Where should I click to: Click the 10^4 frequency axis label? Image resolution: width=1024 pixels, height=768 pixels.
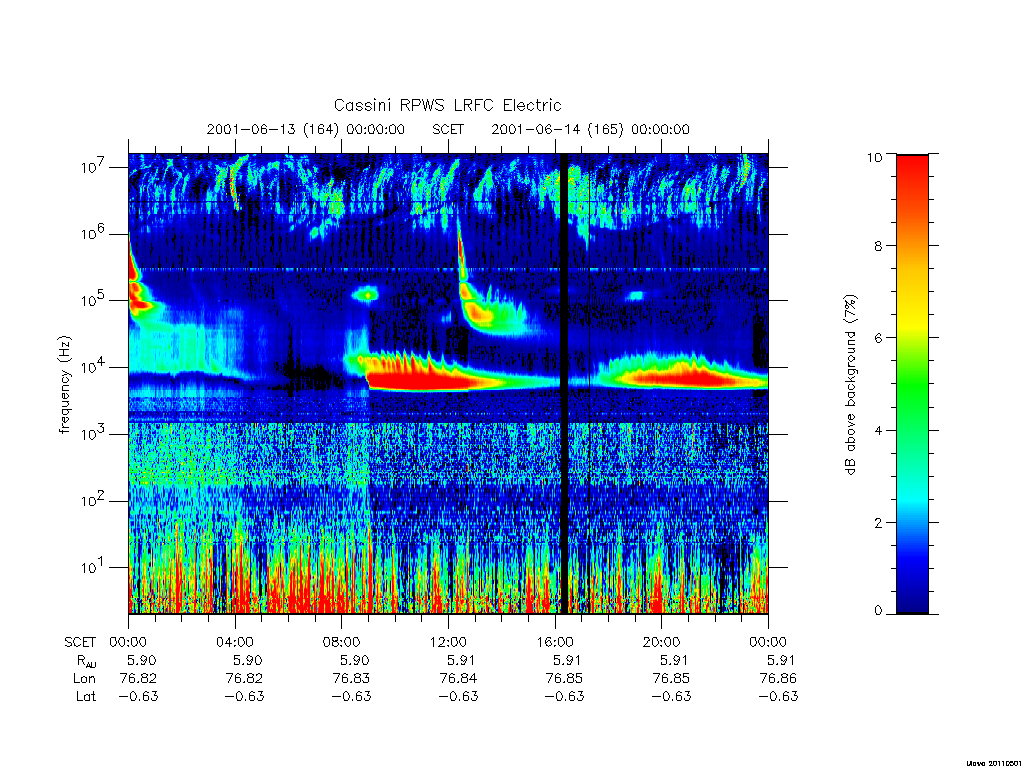95,367
